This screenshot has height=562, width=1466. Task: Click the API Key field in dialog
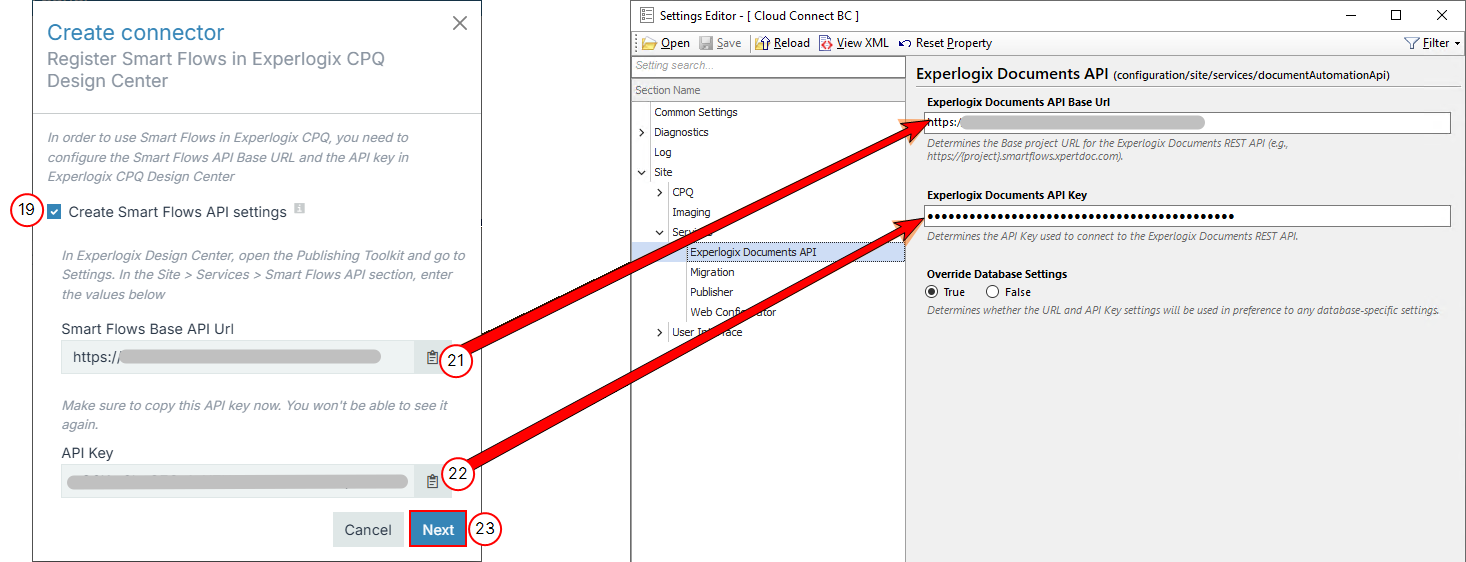pos(238,481)
